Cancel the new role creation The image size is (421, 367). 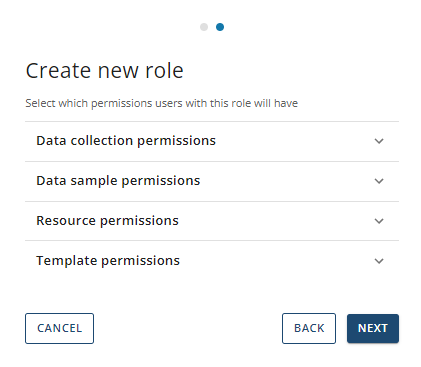pos(59,328)
